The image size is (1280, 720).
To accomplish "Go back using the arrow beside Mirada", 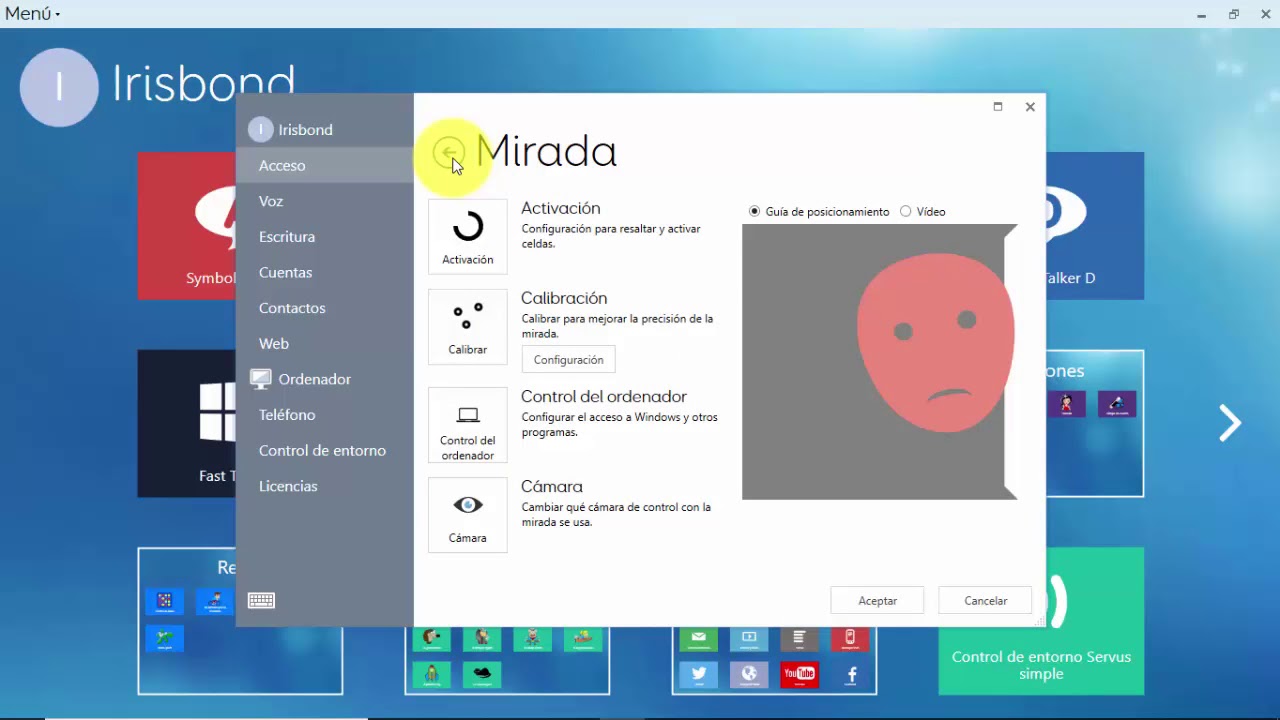I will [x=449, y=153].
